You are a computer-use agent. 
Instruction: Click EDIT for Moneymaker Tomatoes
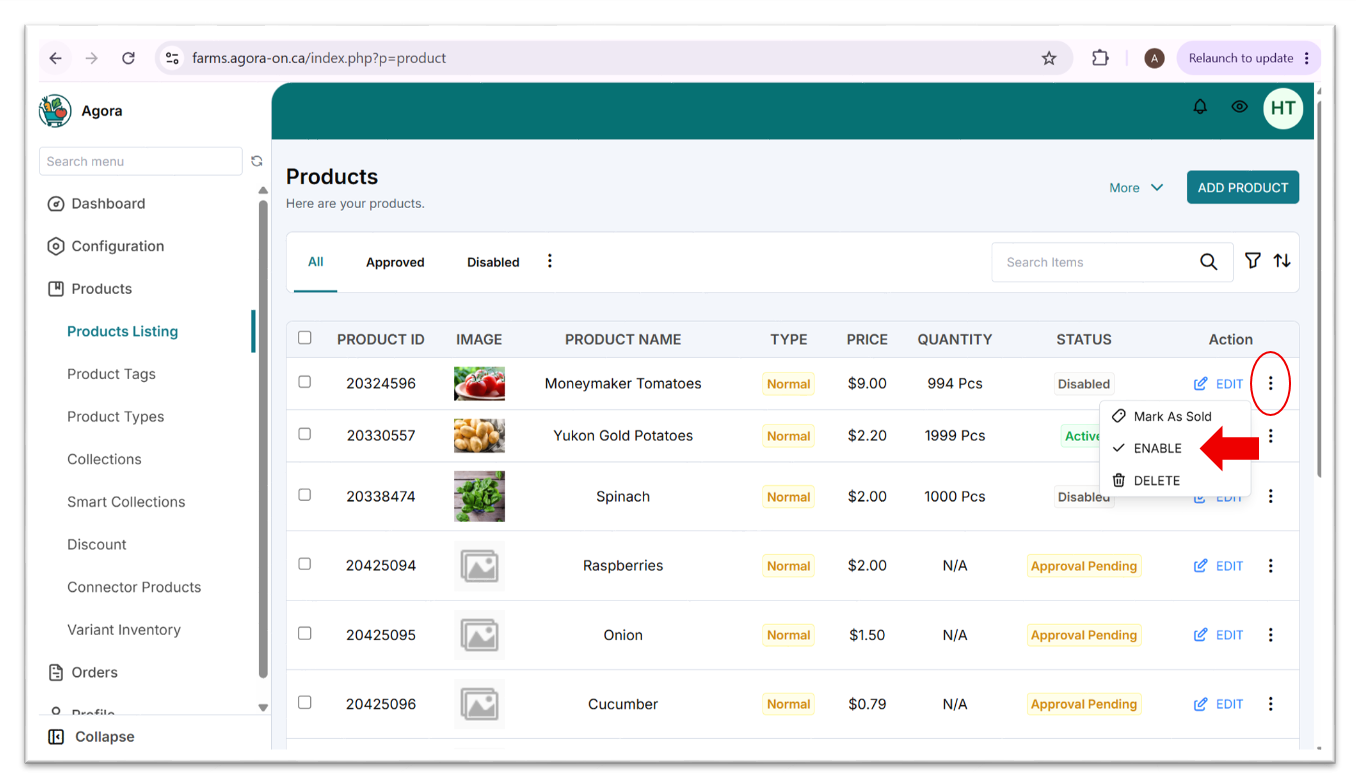coord(1218,384)
